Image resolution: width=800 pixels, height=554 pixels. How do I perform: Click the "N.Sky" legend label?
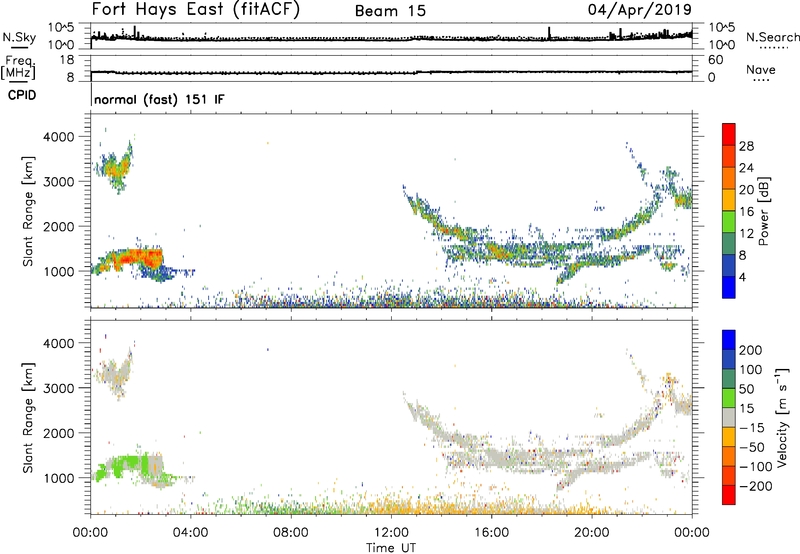tap(19, 37)
